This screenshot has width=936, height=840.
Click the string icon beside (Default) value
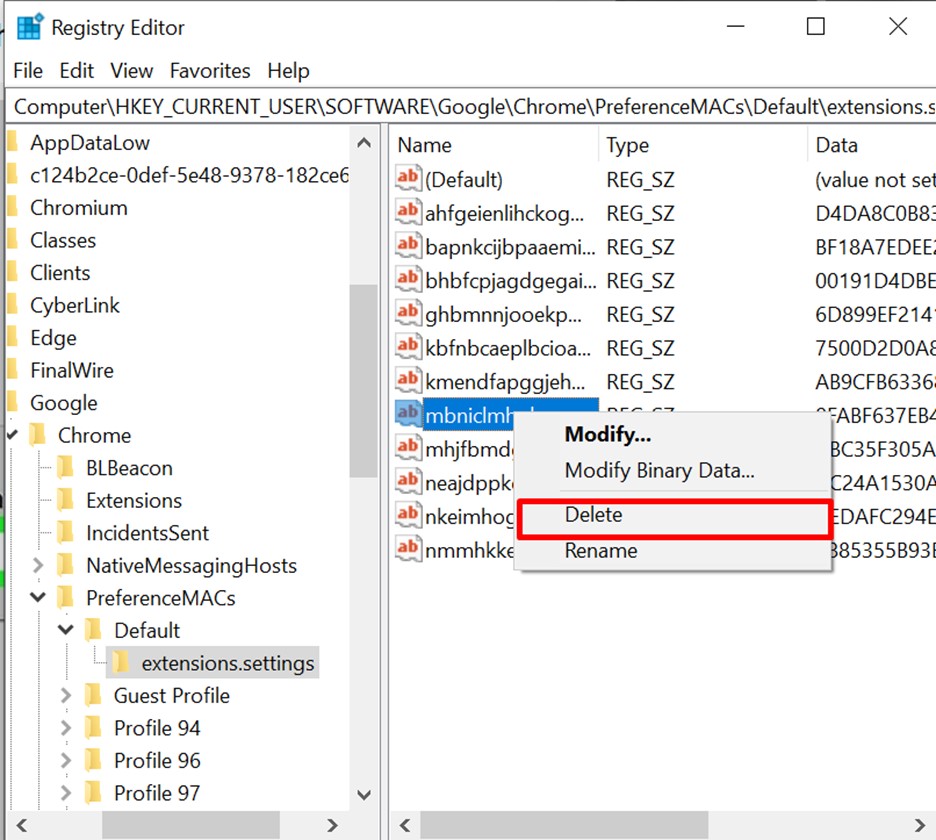point(407,180)
